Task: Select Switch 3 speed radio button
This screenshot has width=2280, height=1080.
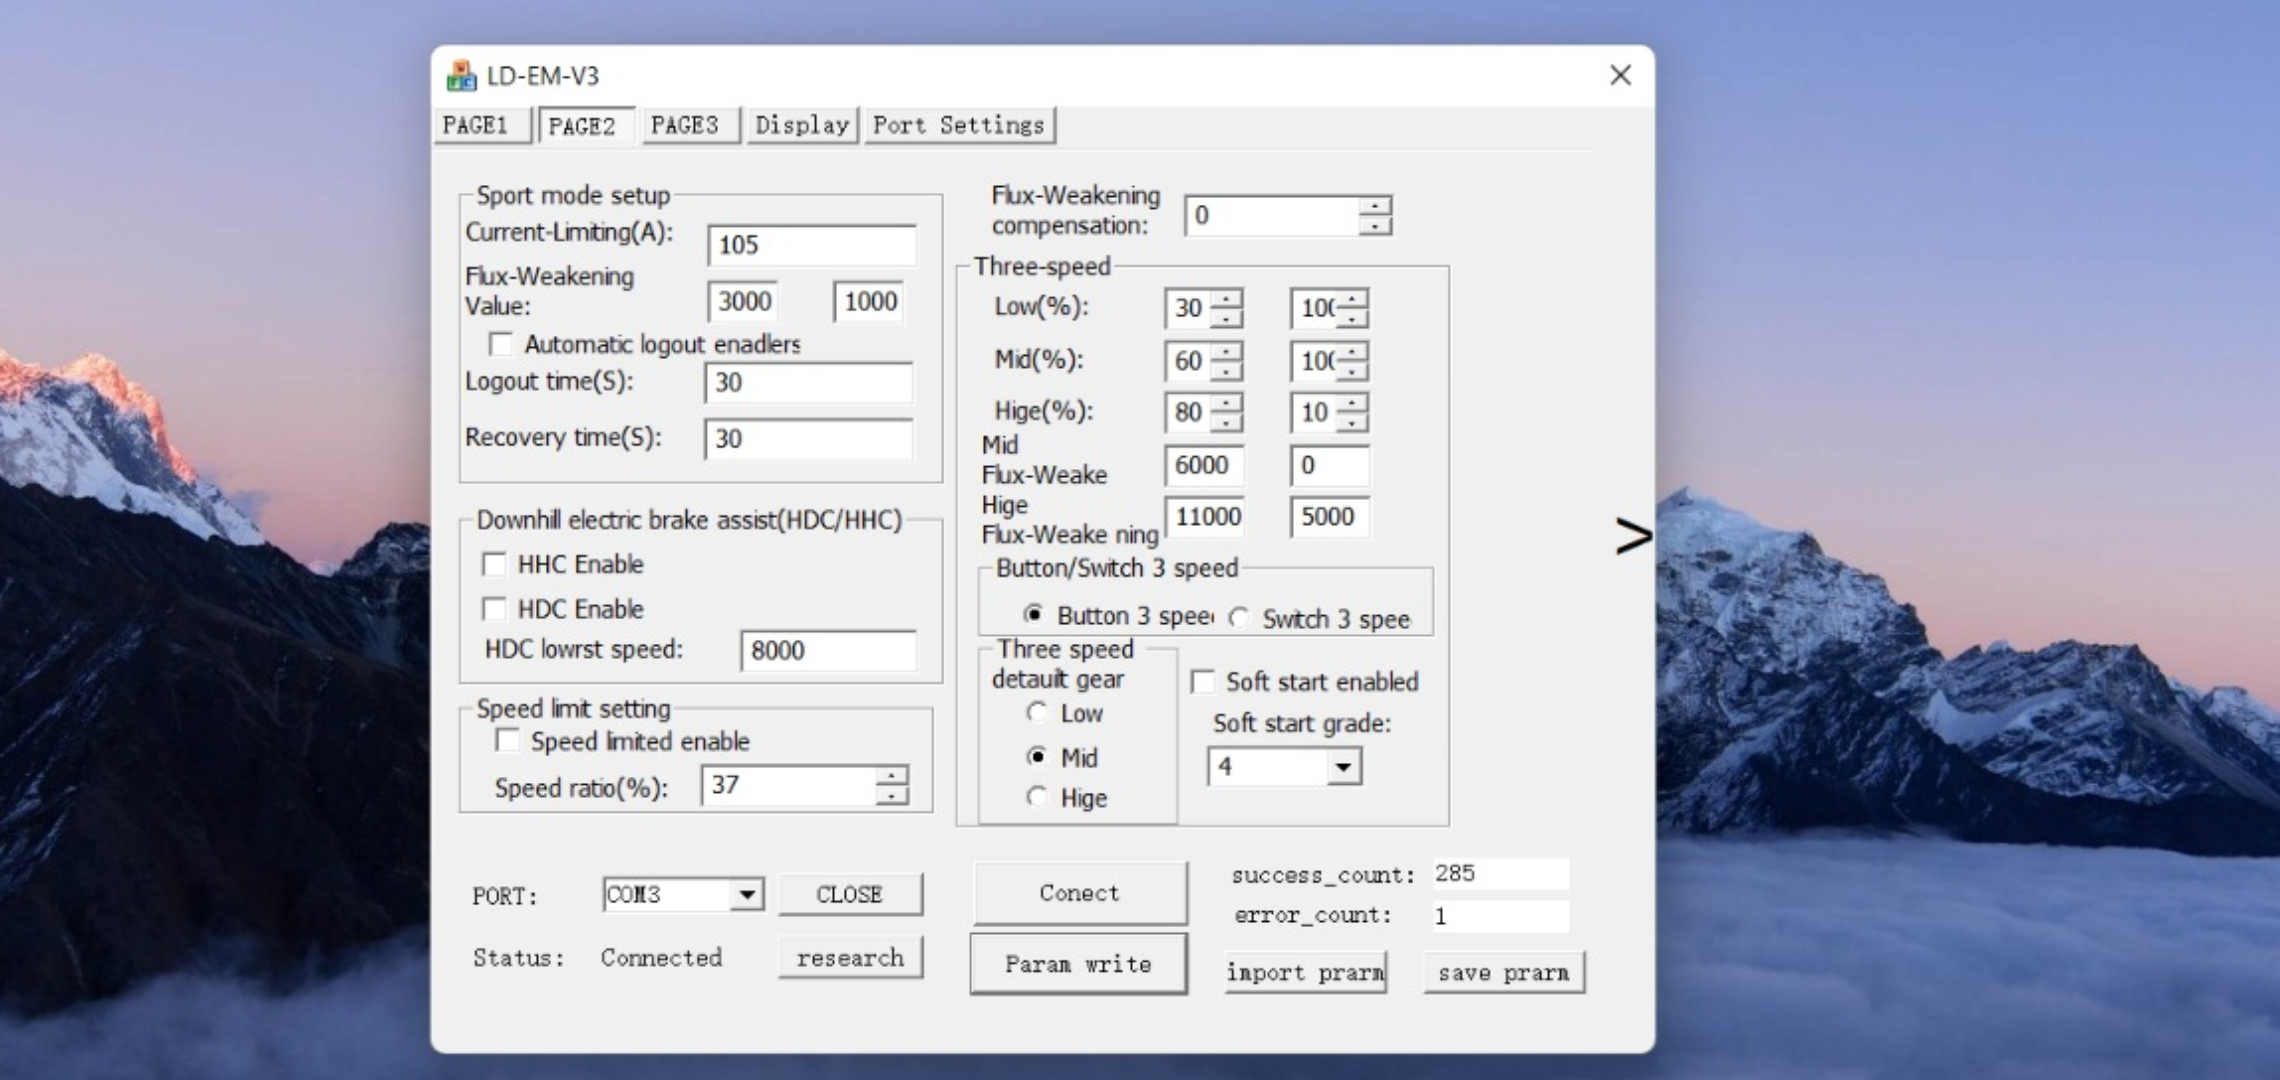Action: click(x=1239, y=618)
